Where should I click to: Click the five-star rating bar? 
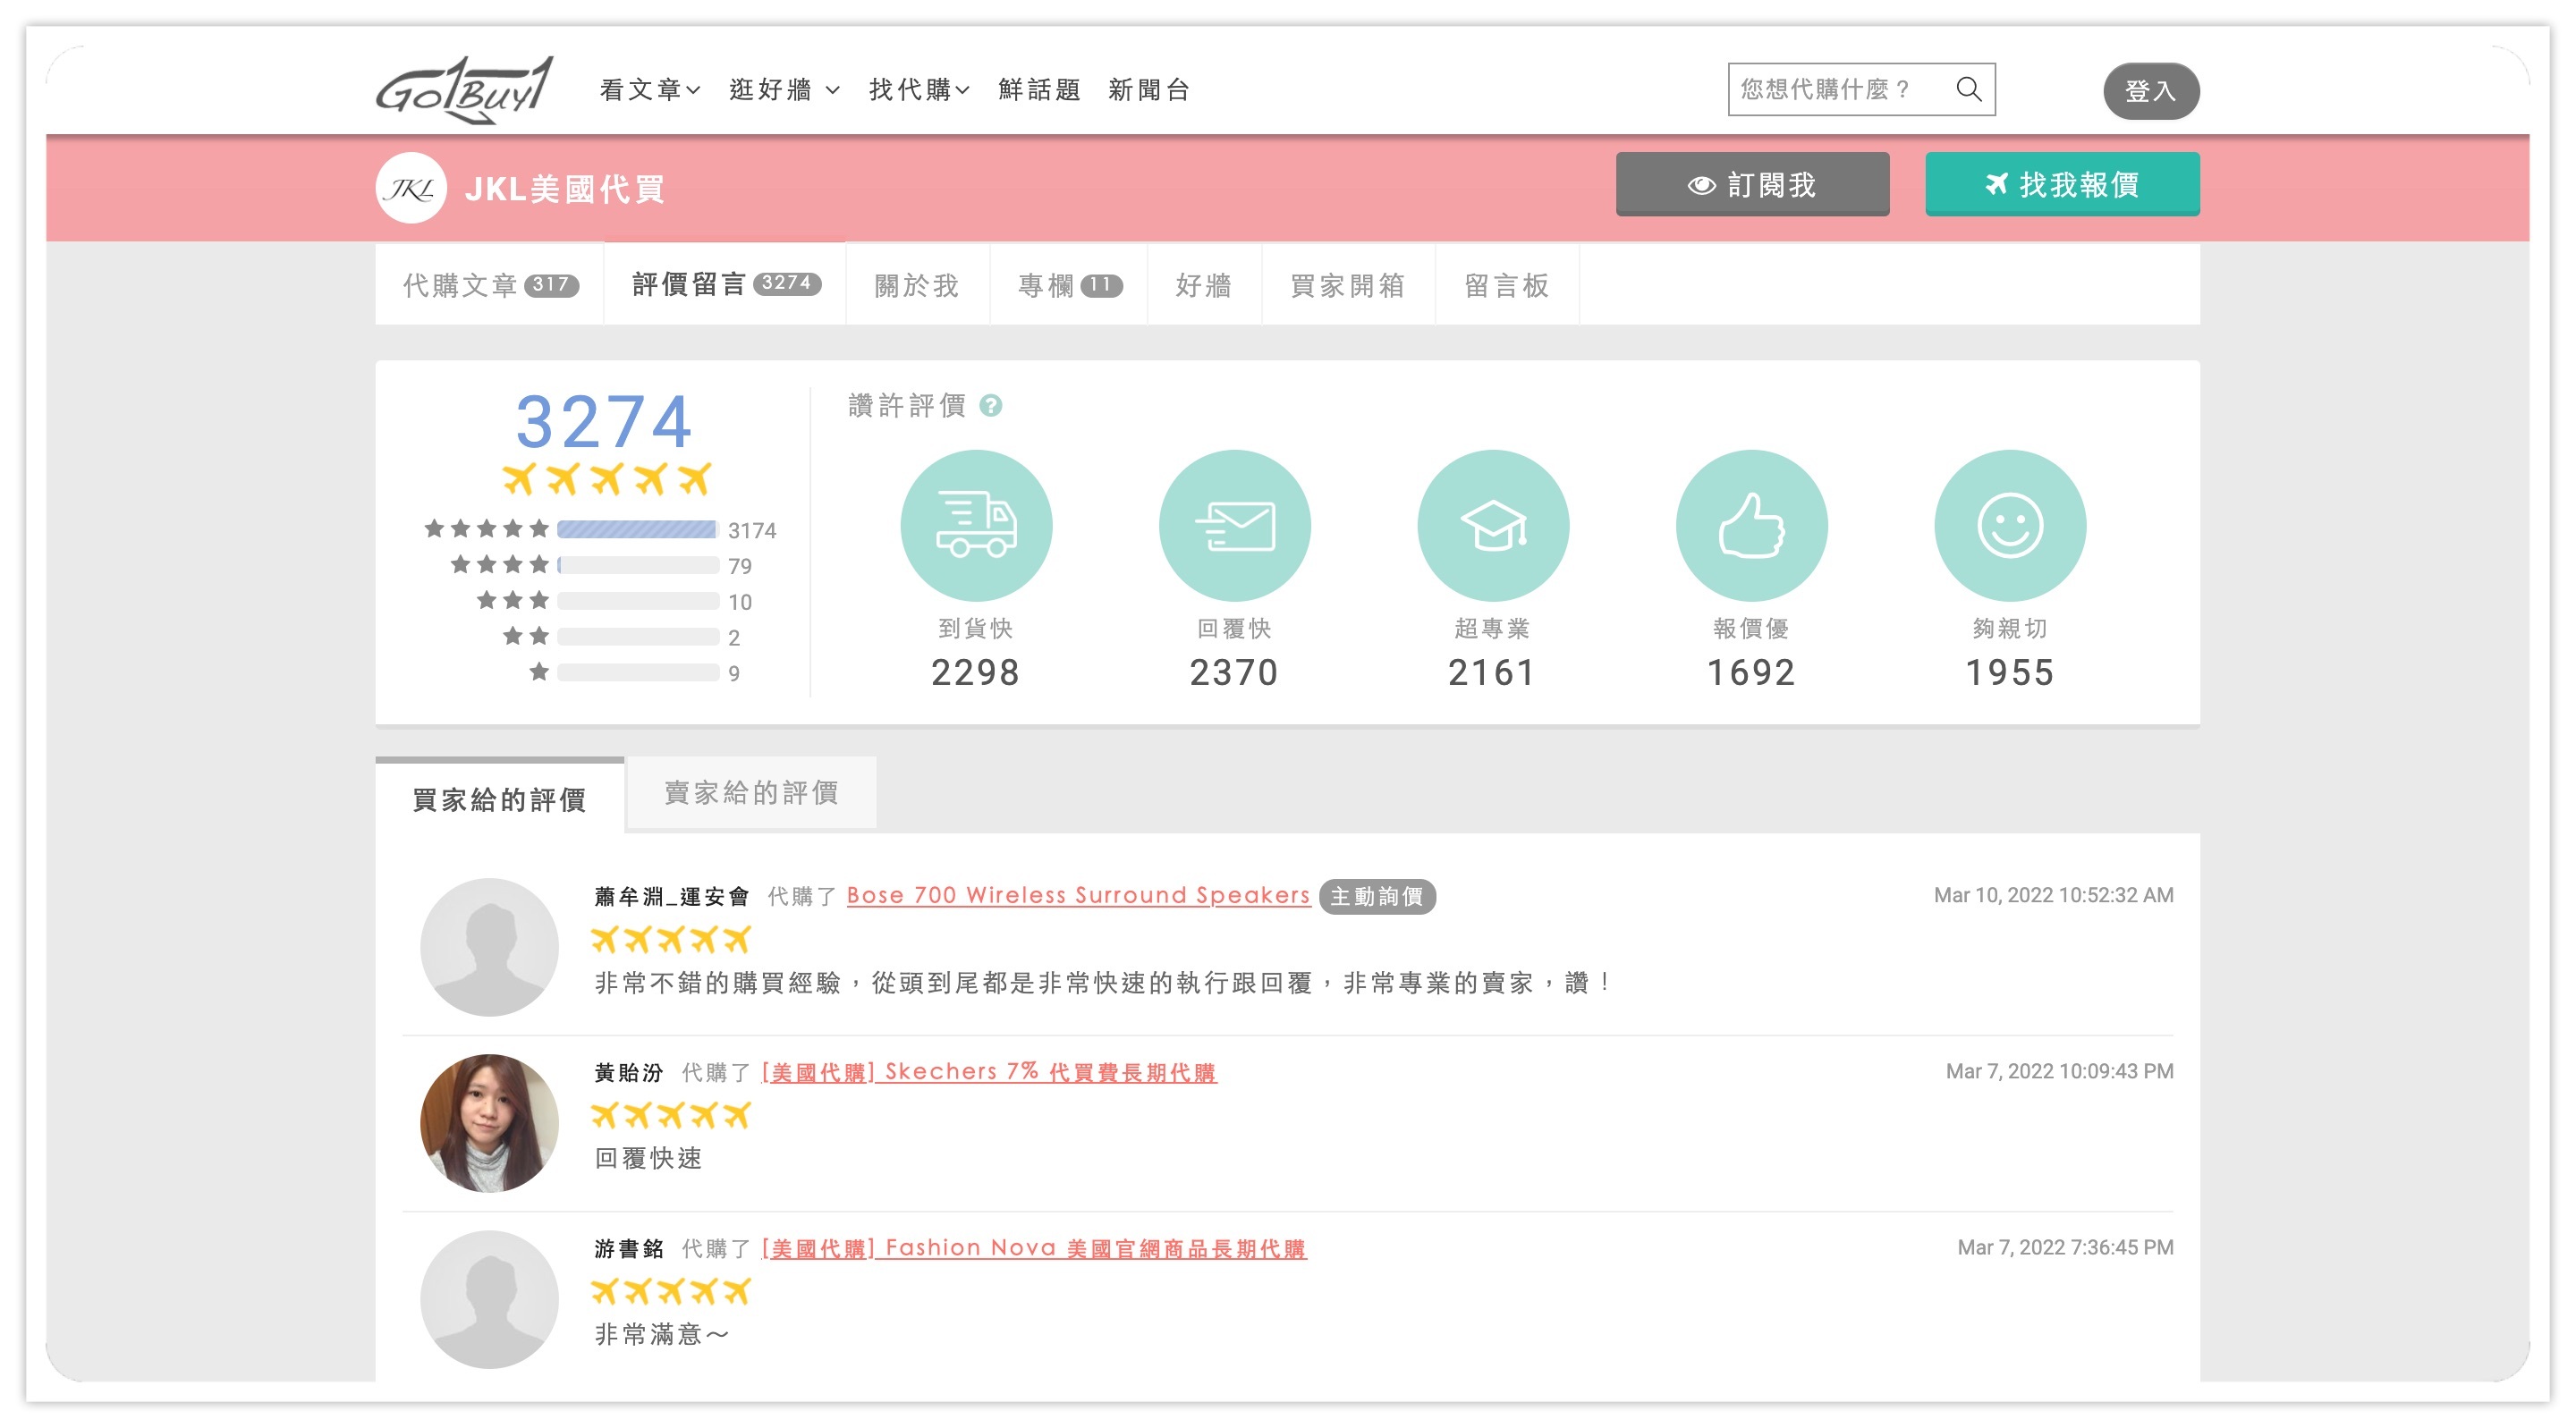click(x=637, y=529)
